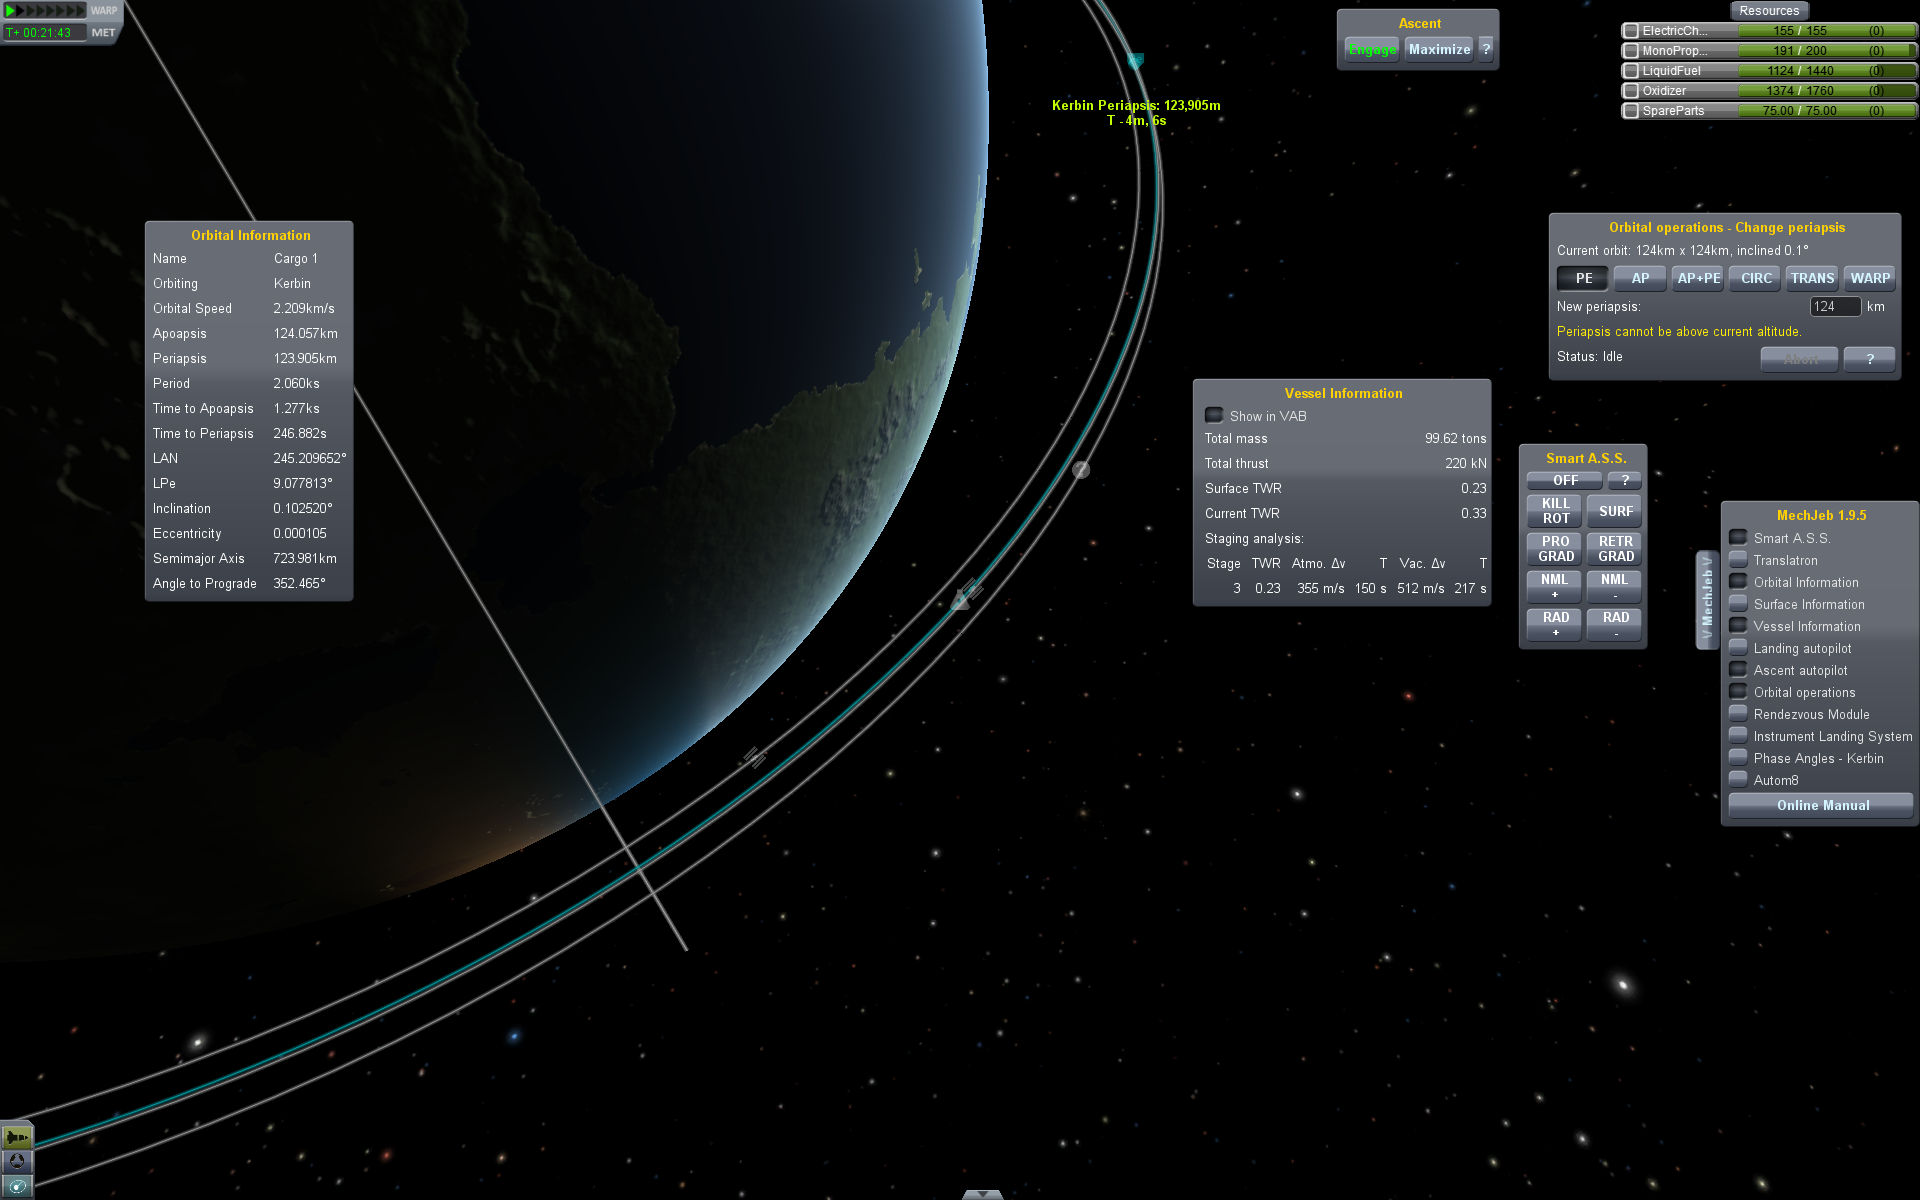Collapse the MechJeb side tab
This screenshot has width=1920, height=1200.
click(1707, 599)
